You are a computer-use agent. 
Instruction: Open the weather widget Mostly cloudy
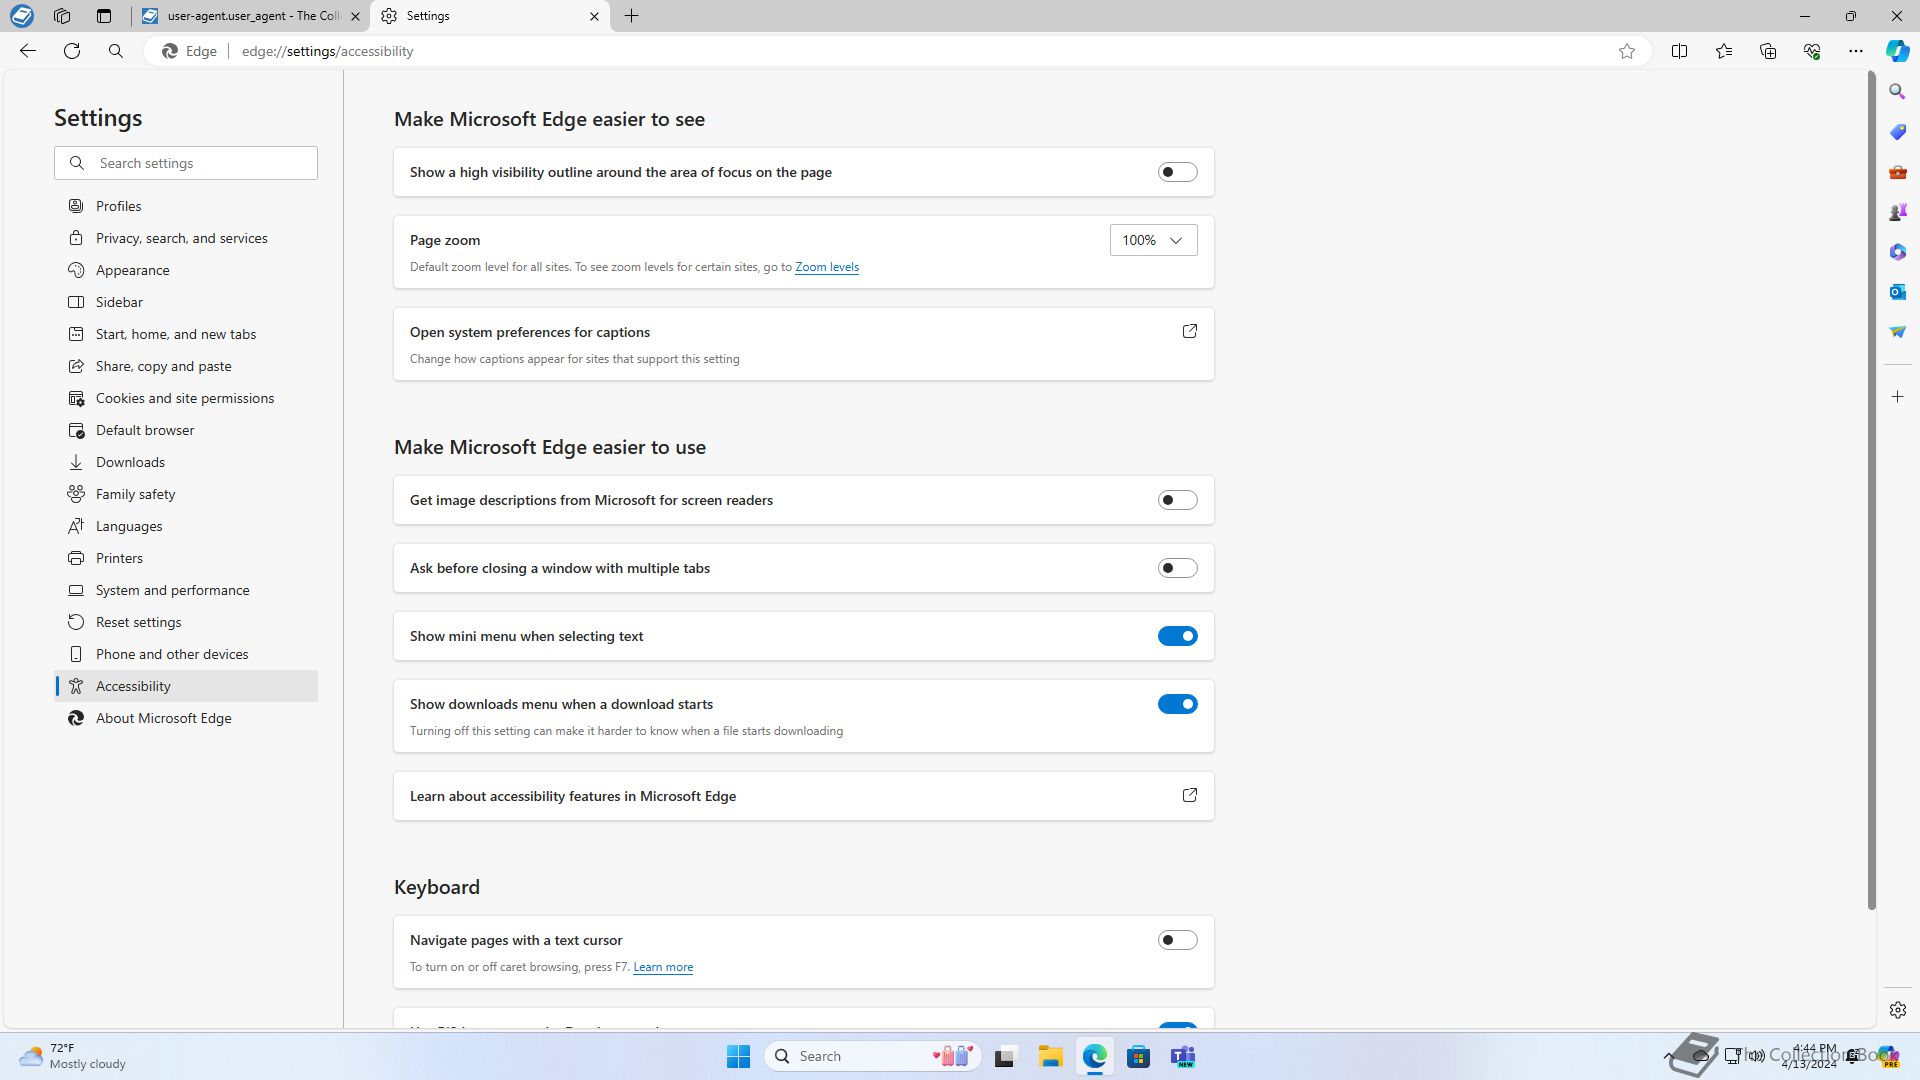click(x=75, y=1056)
